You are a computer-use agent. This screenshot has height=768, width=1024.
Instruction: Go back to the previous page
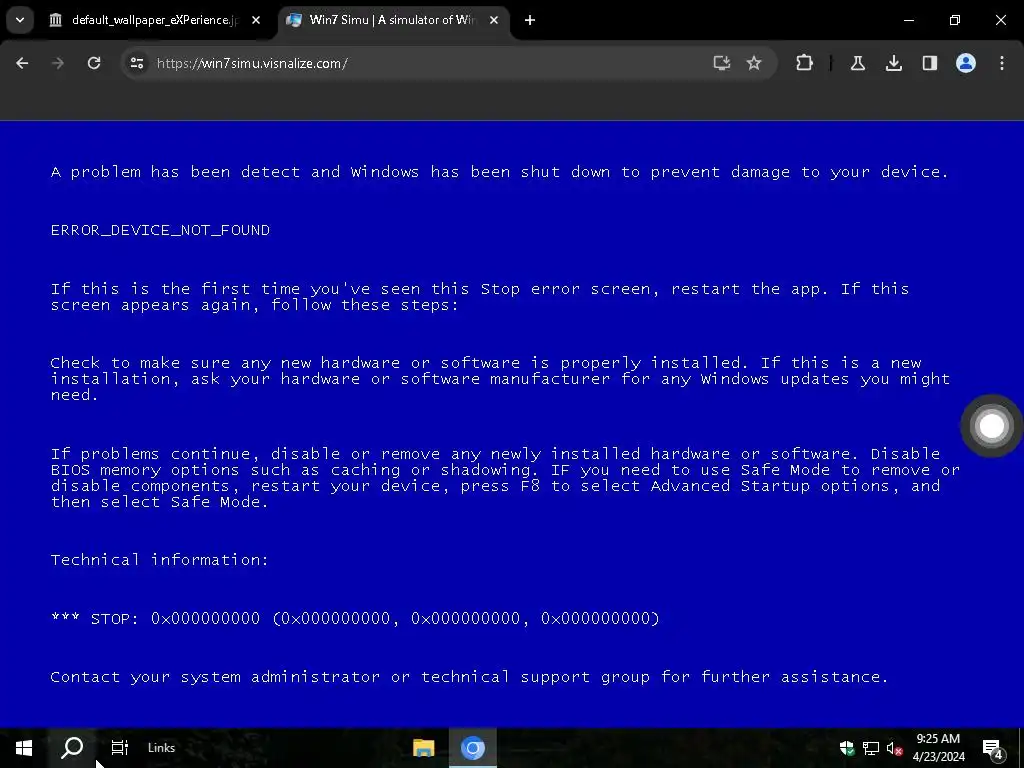coord(22,63)
